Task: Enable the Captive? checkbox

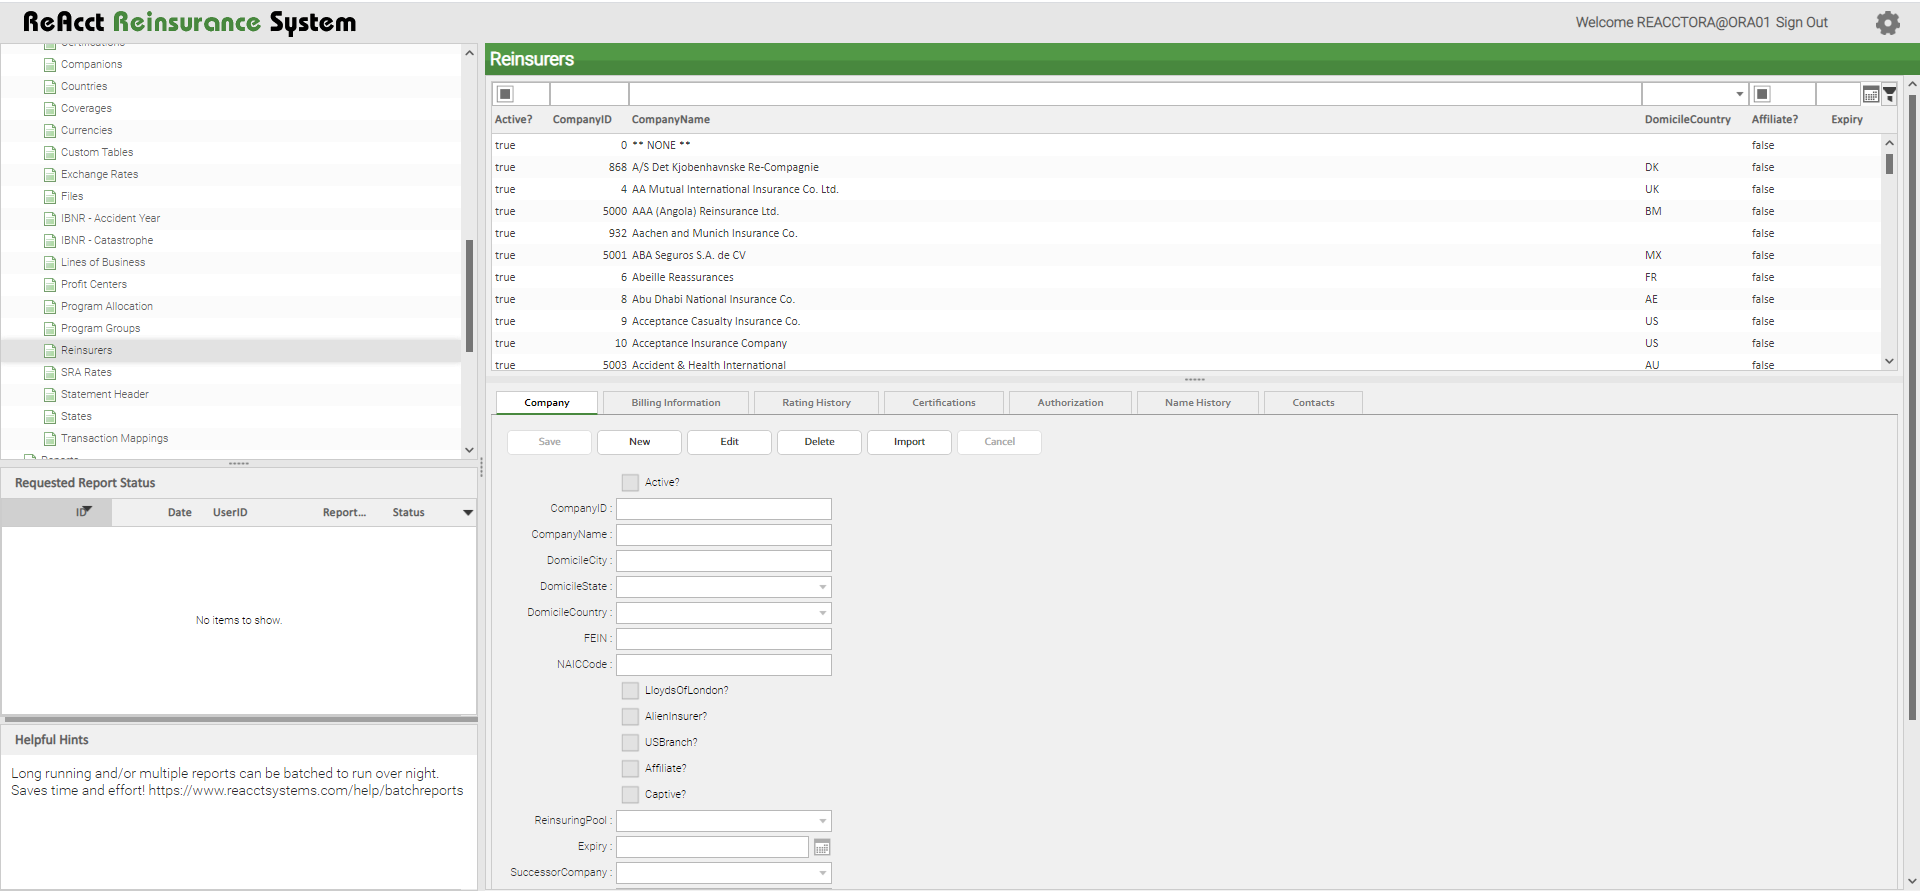Action: click(x=630, y=795)
